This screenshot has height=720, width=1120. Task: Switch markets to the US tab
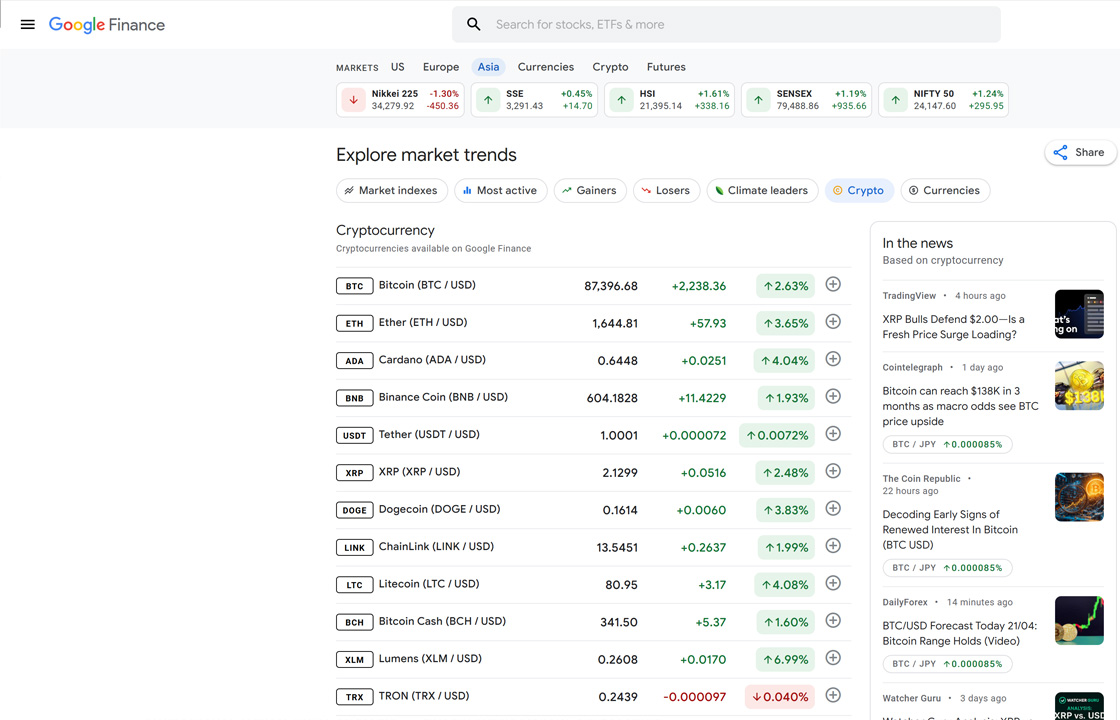(398, 66)
